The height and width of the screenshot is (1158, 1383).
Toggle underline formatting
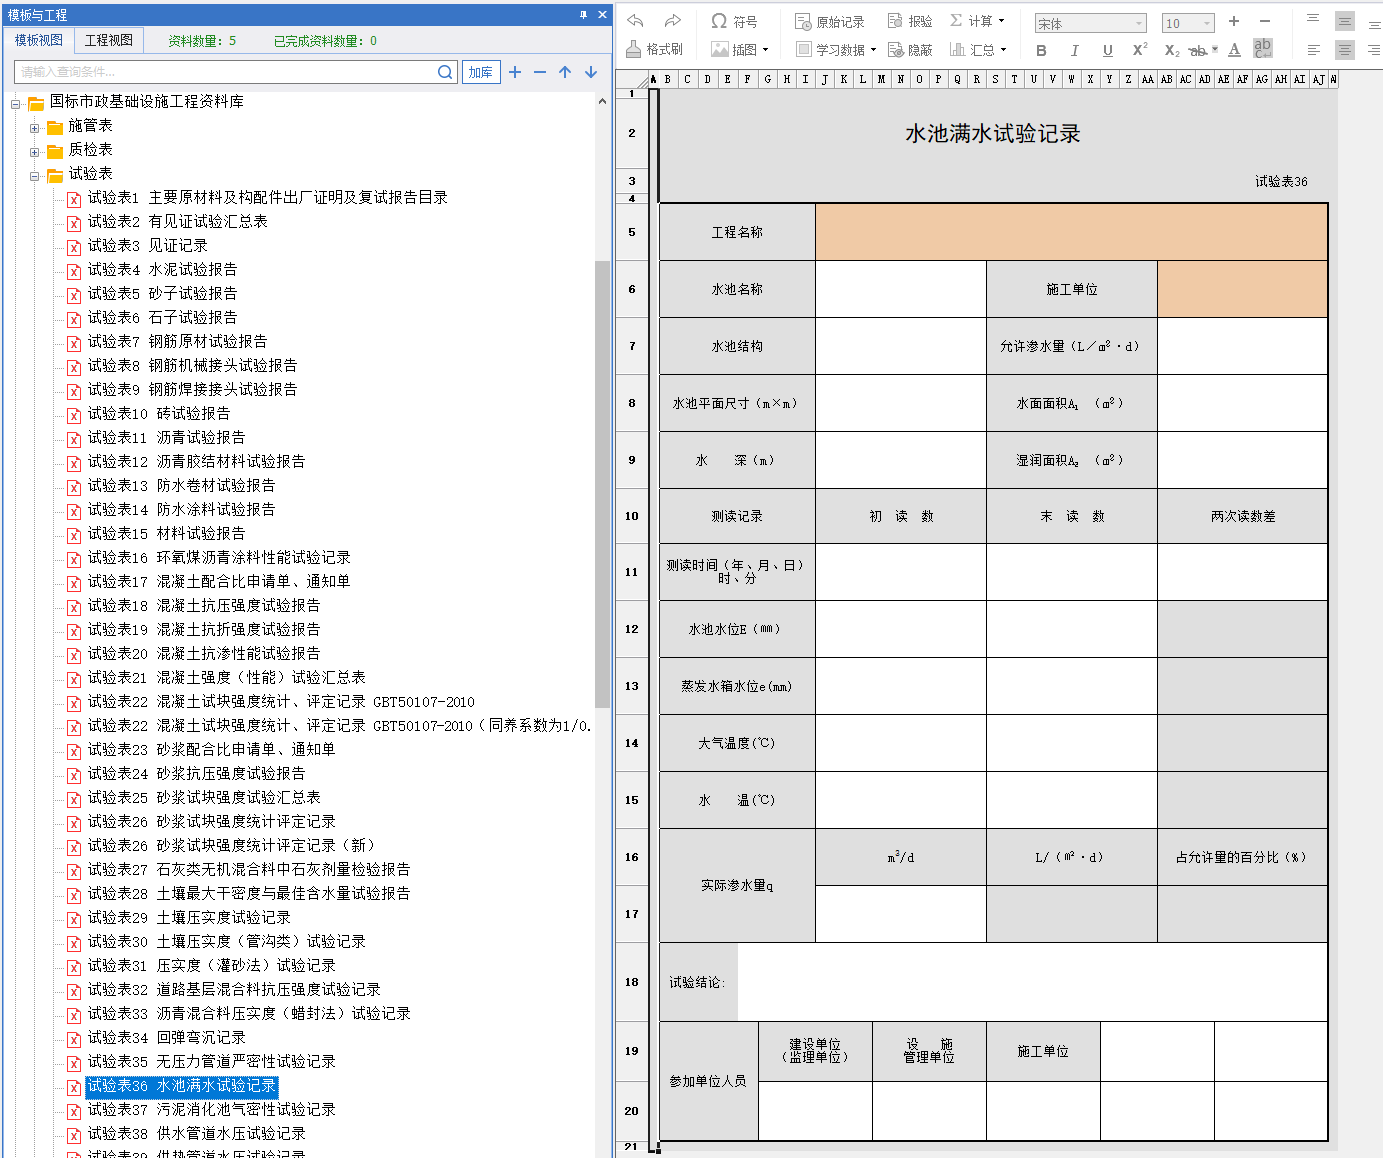pos(1107,50)
